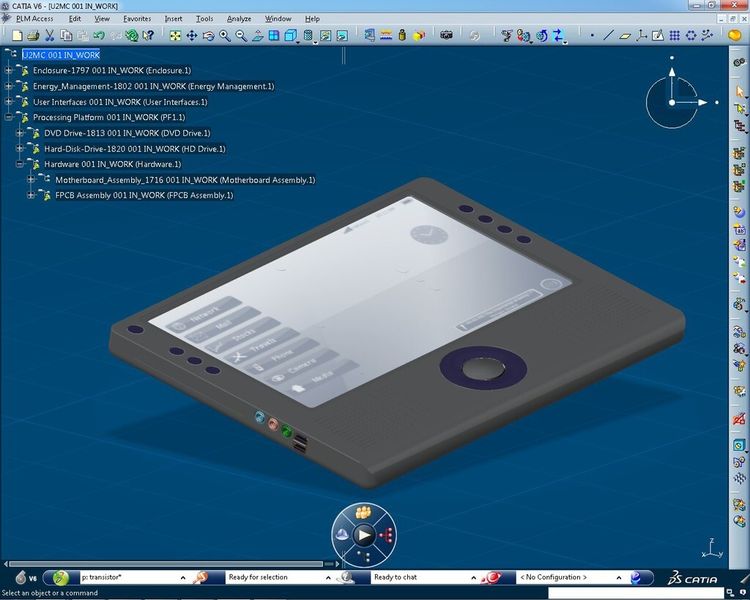Open the PLM Access menu
750x600 pixels.
(34, 19)
